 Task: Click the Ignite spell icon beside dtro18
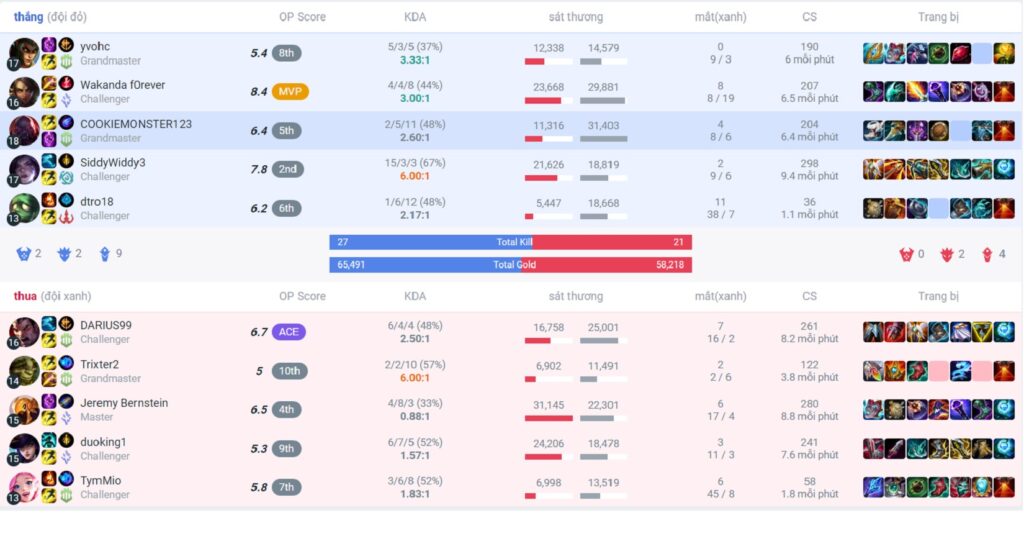49,200
